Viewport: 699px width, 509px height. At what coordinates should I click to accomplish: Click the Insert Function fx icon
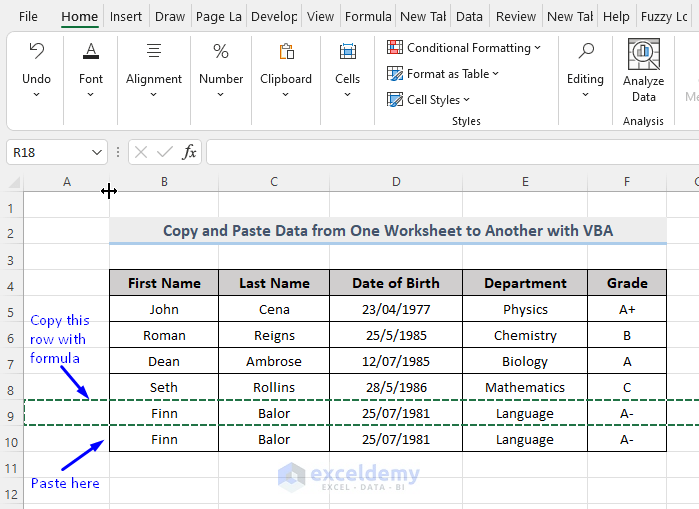(x=189, y=152)
